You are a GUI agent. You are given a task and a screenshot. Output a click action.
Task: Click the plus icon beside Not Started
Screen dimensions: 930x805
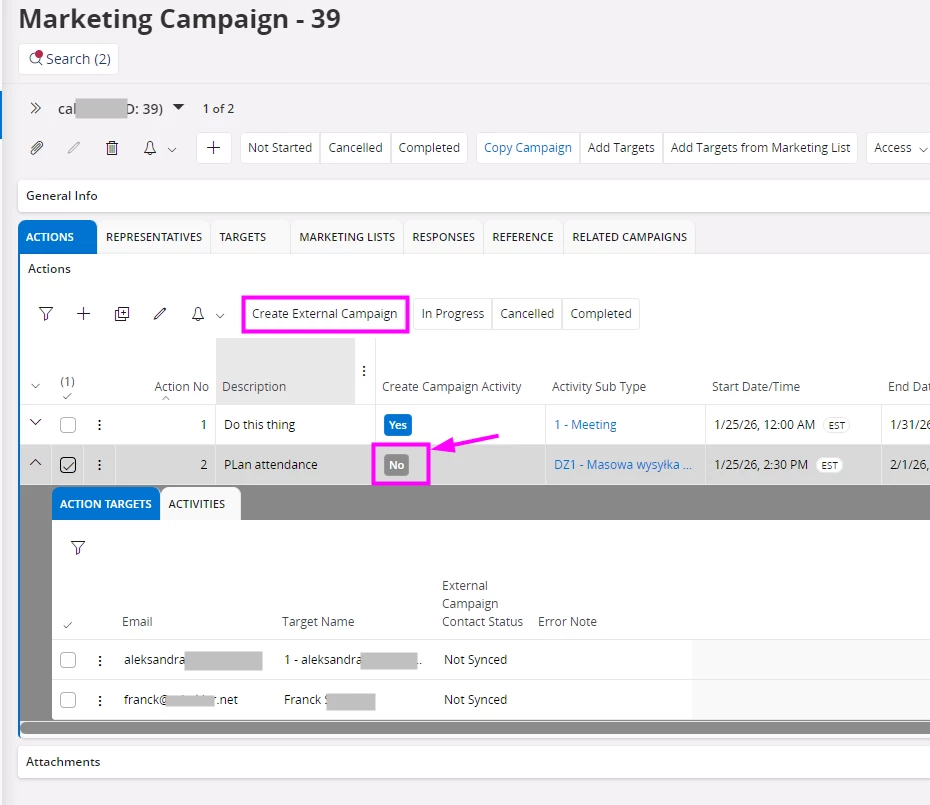[x=213, y=148]
